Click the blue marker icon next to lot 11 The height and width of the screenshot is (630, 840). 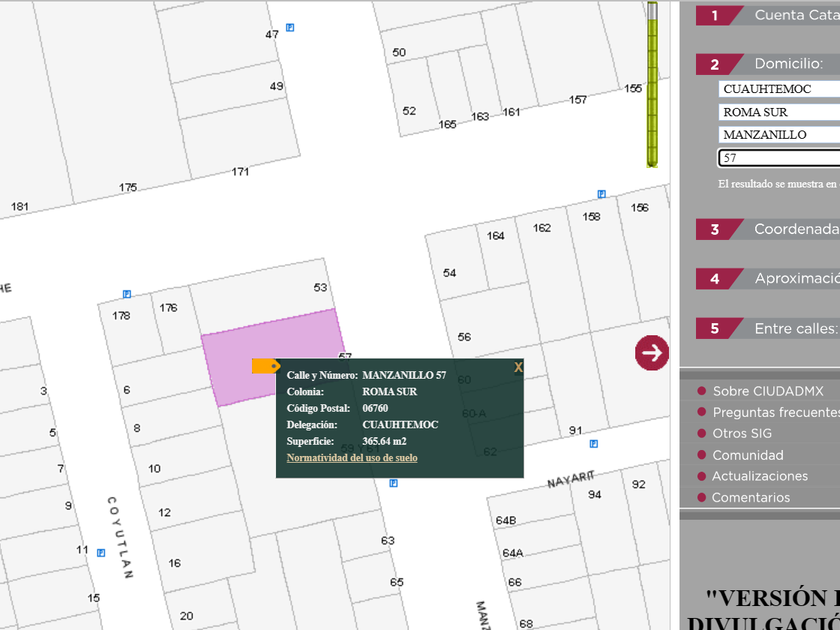point(102,552)
